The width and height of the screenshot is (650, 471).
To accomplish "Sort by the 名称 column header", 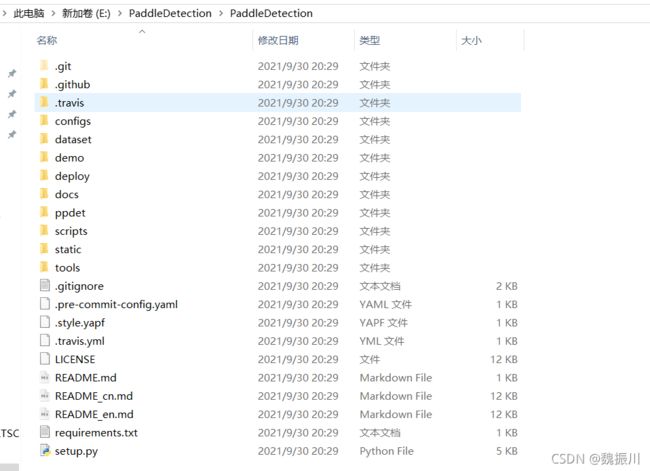I will tap(46, 40).
